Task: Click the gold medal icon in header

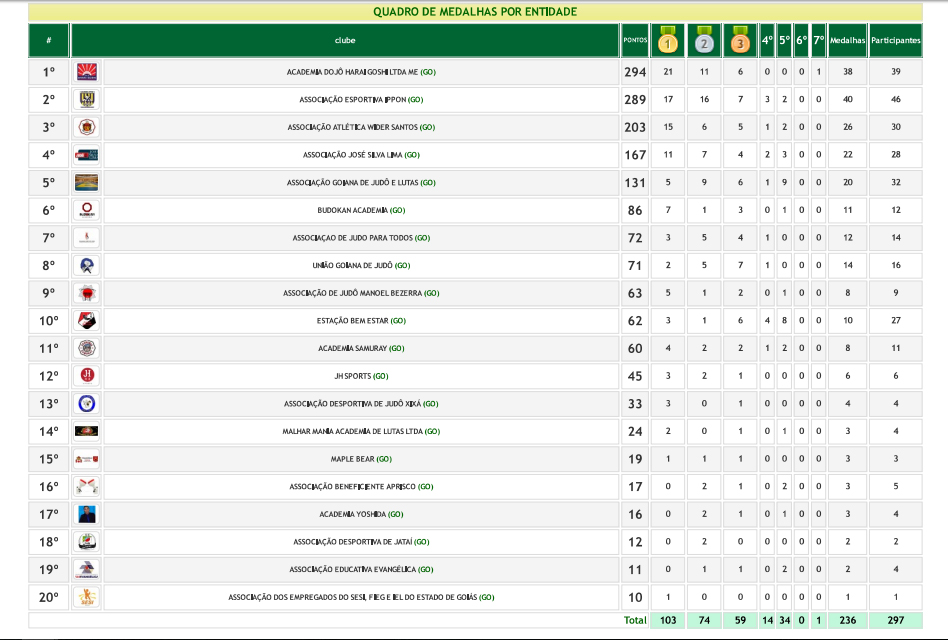Action: (x=668, y=41)
